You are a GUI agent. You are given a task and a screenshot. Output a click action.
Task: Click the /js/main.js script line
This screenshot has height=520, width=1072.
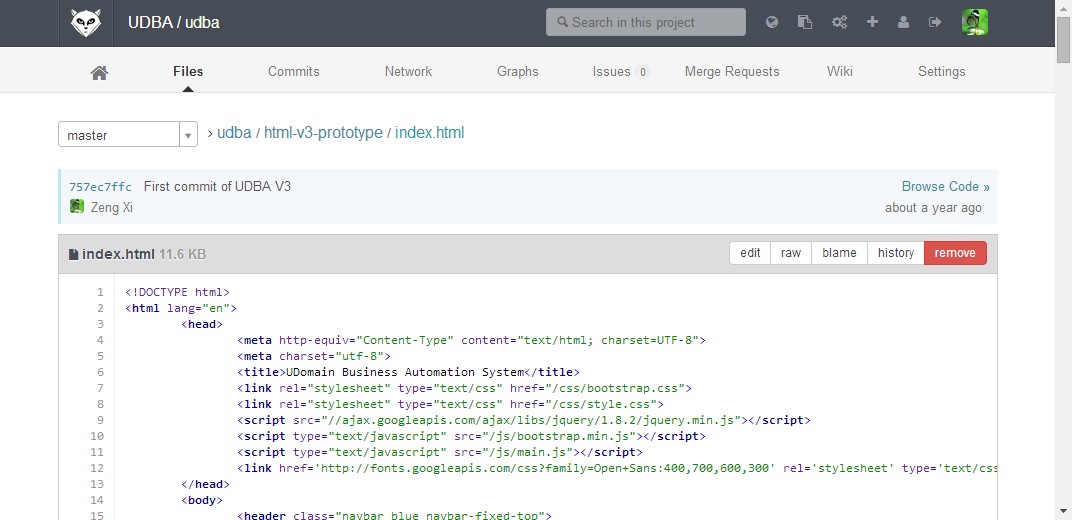click(x=440, y=452)
